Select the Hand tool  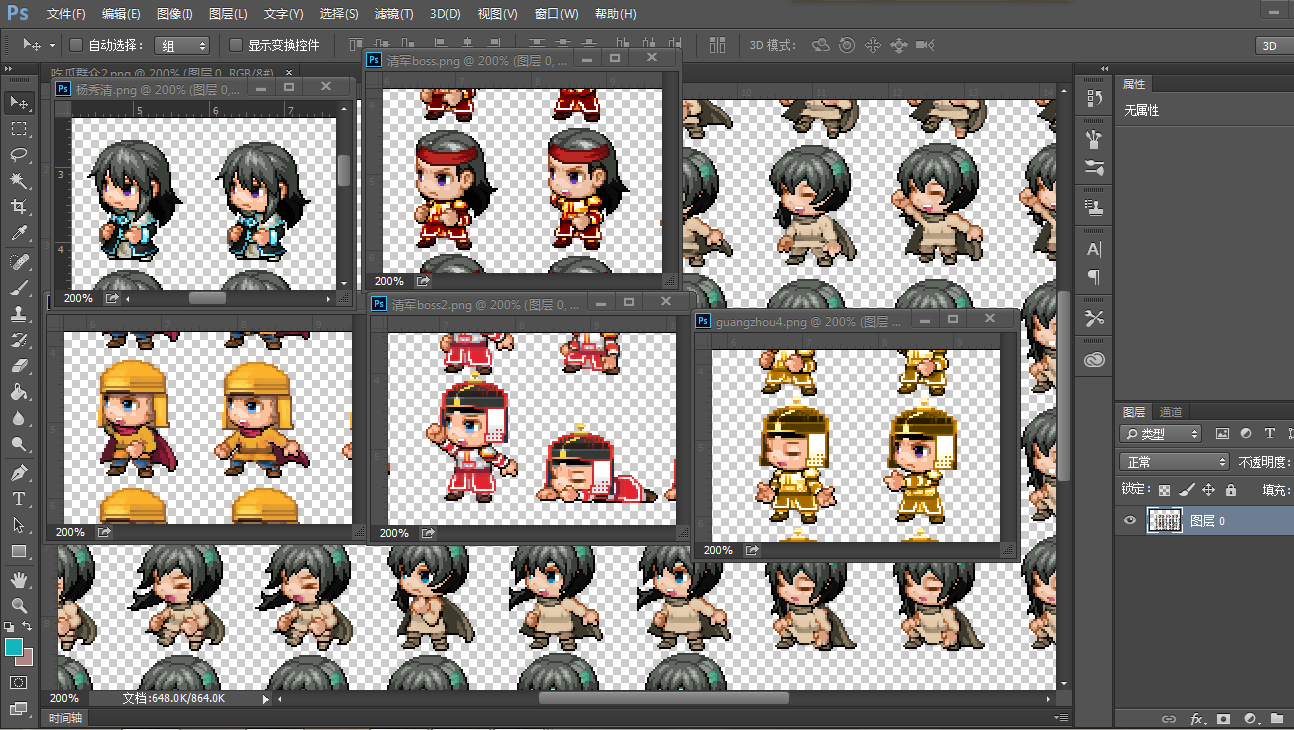click(x=19, y=580)
